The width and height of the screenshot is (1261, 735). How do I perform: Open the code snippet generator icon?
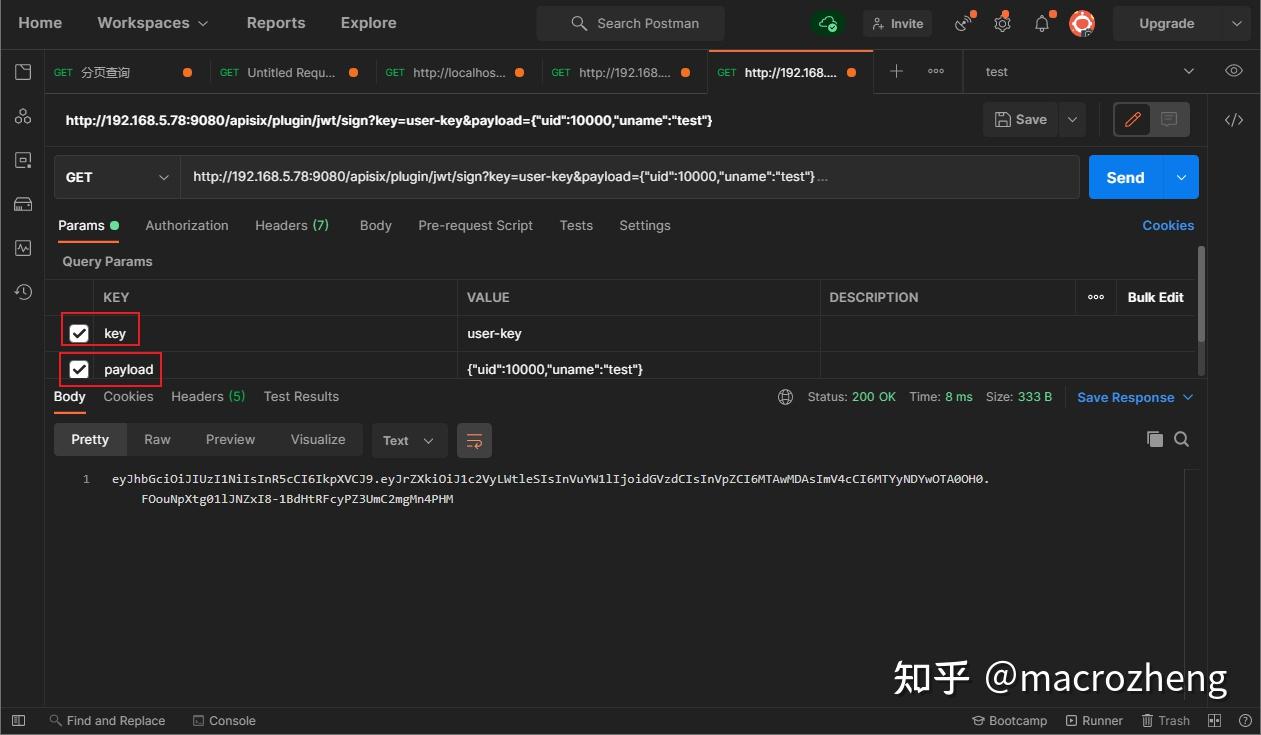(x=1233, y=119)
